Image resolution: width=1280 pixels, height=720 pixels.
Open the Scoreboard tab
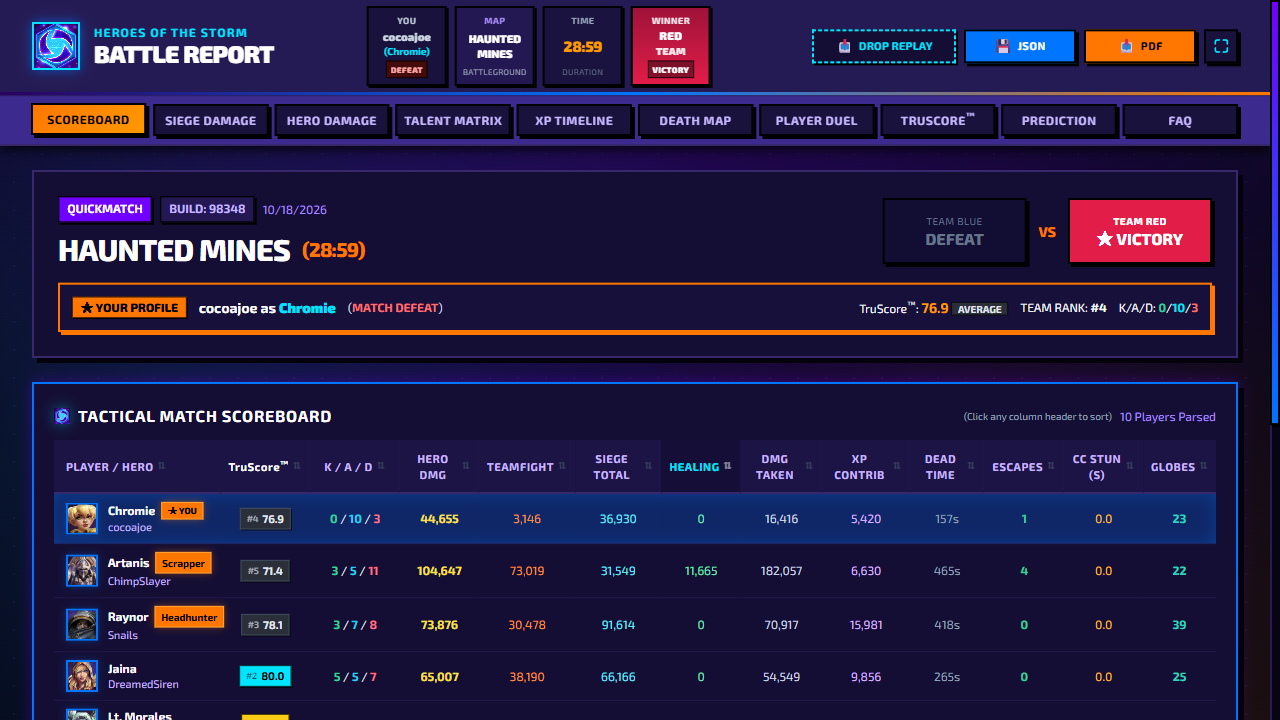[88, 120]
